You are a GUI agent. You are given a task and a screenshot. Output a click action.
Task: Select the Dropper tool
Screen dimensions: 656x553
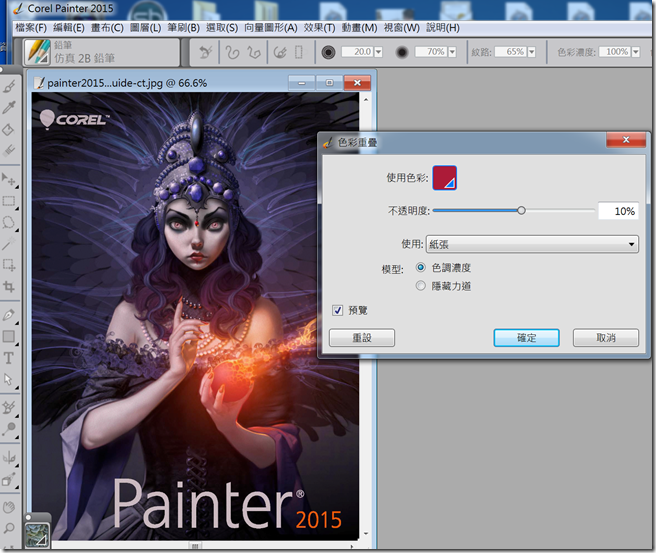[9, 108]
